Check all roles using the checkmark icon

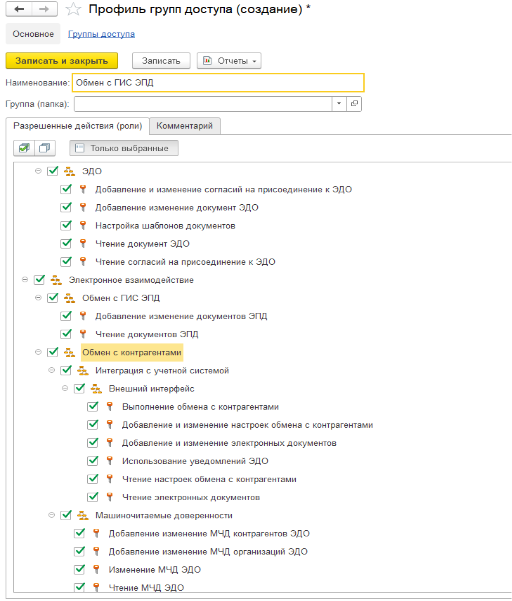click(24, 148)
